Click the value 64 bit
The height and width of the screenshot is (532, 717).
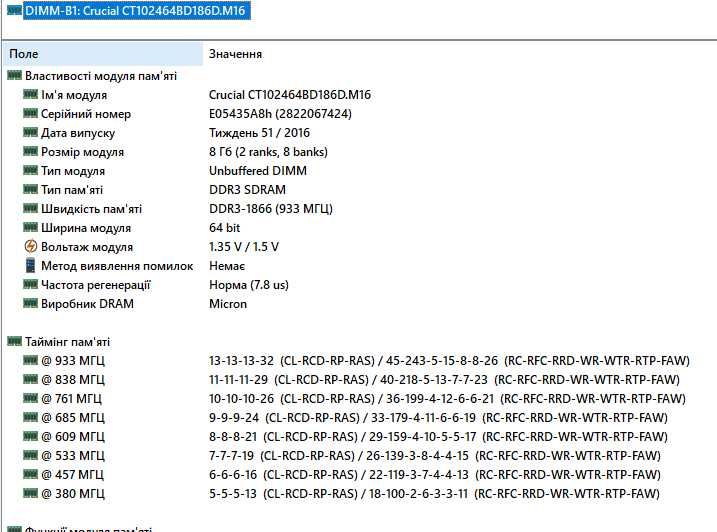[225, 228]
